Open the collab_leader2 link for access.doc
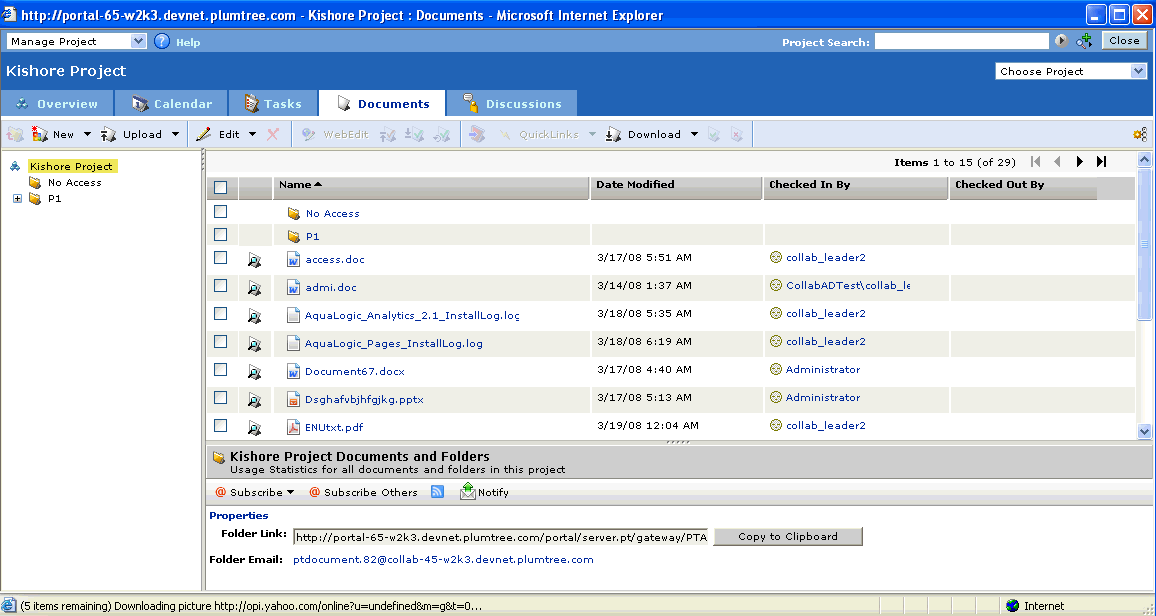The image size is (1156, 616). (x=826, y=257)
